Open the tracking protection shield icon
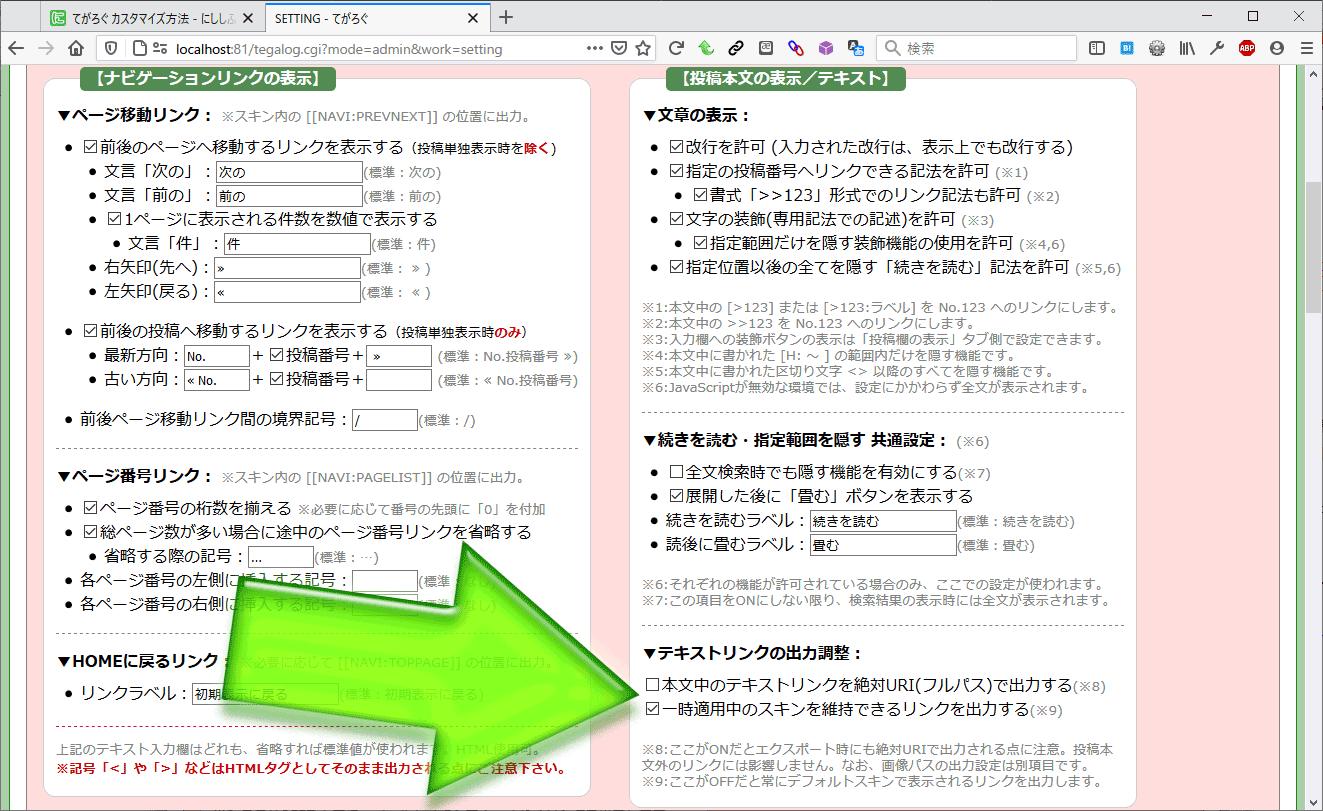 point(113,48)
